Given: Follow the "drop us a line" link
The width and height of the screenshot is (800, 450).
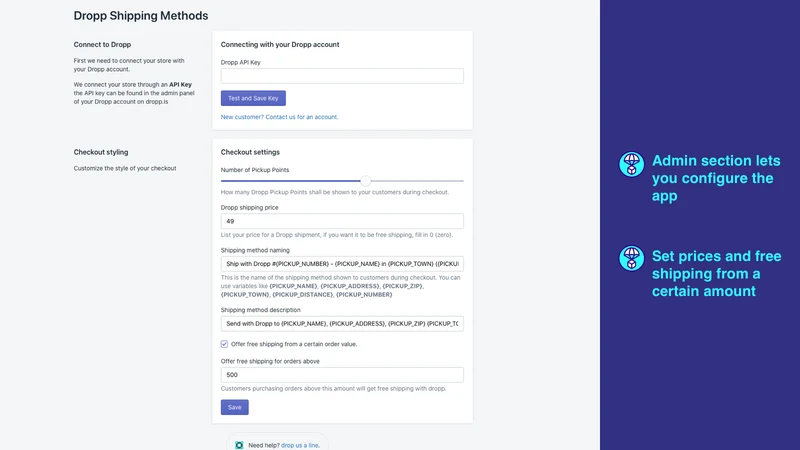Looking at the screenshot, I should tap(299, 445).
